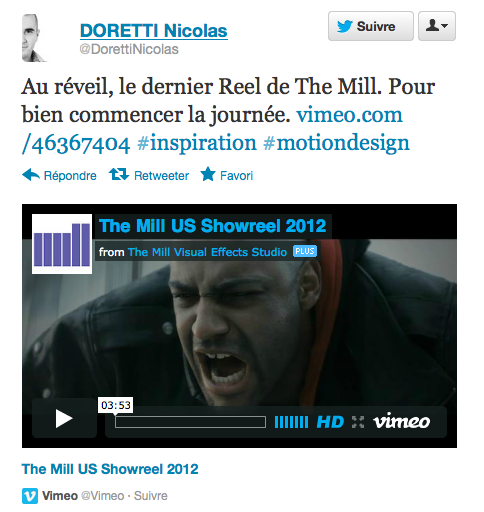Click the Retweeter arrows icon
The height and width of the screenshot is (512, 484).
click(x=119, y=174)
